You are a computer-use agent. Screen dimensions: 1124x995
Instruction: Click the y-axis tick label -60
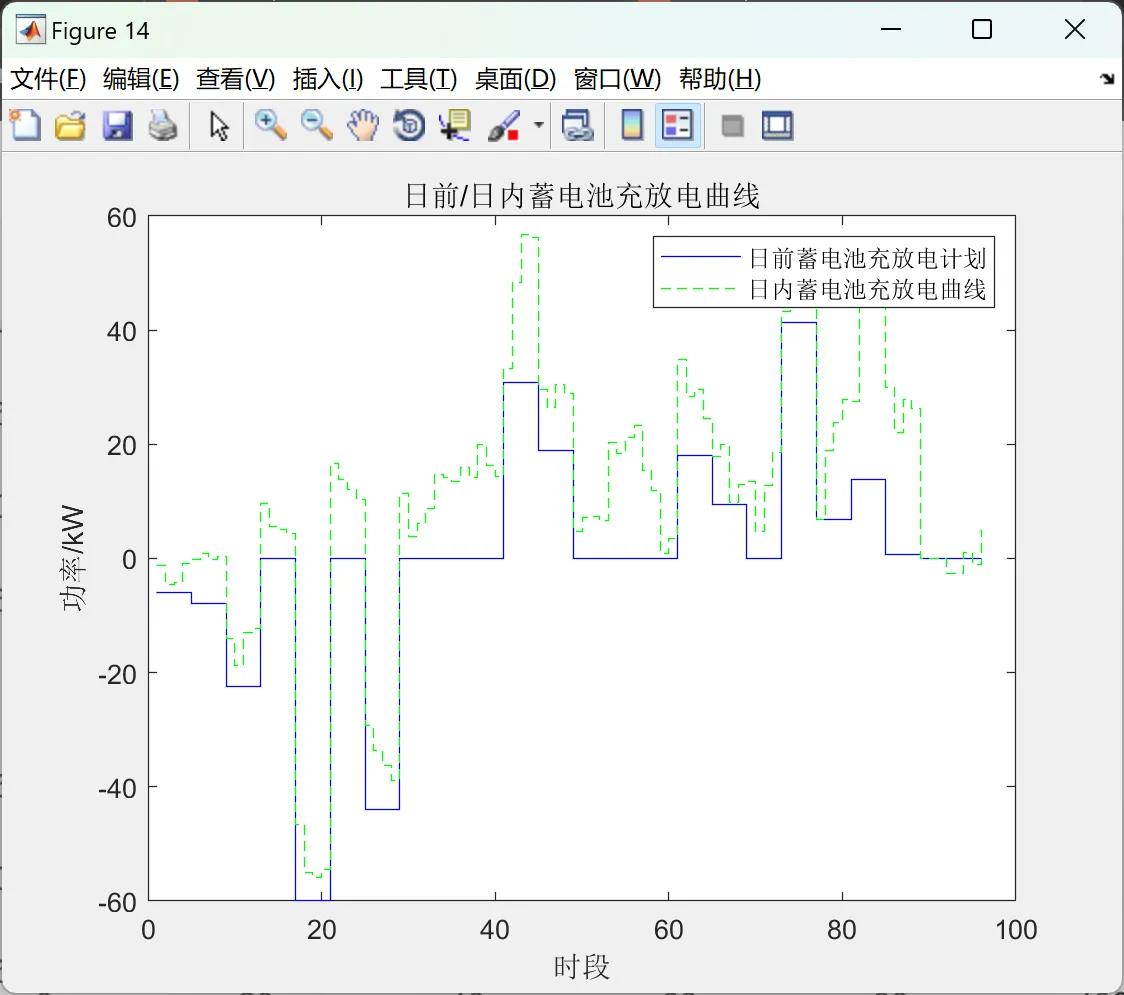[x=117, y=903]
